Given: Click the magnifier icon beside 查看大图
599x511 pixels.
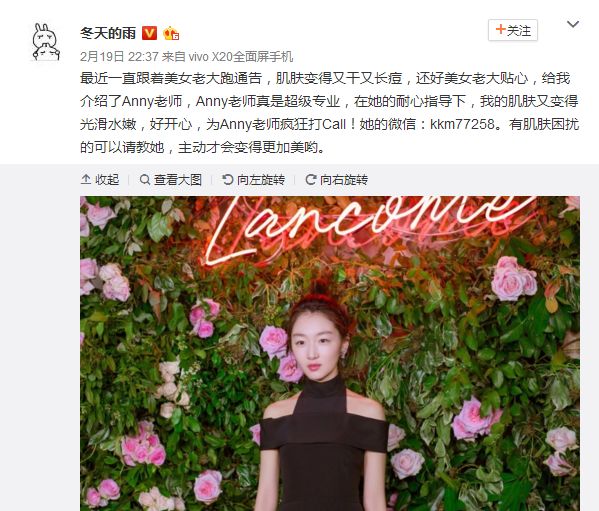Looking at the screenshot, I should (145, 179).
